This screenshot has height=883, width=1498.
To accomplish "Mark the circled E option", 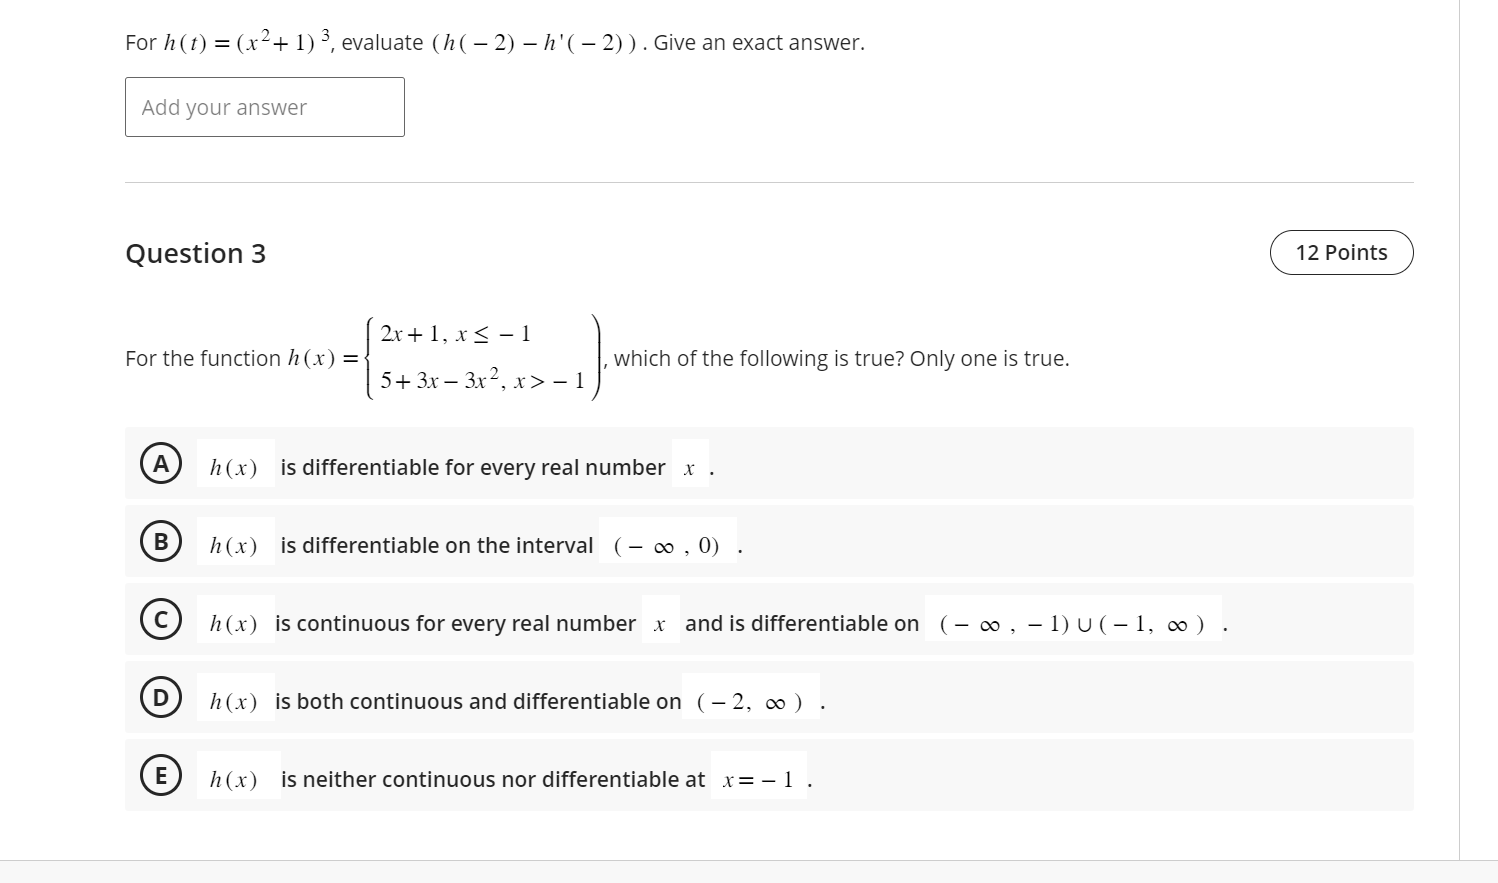I will point(160,776).
